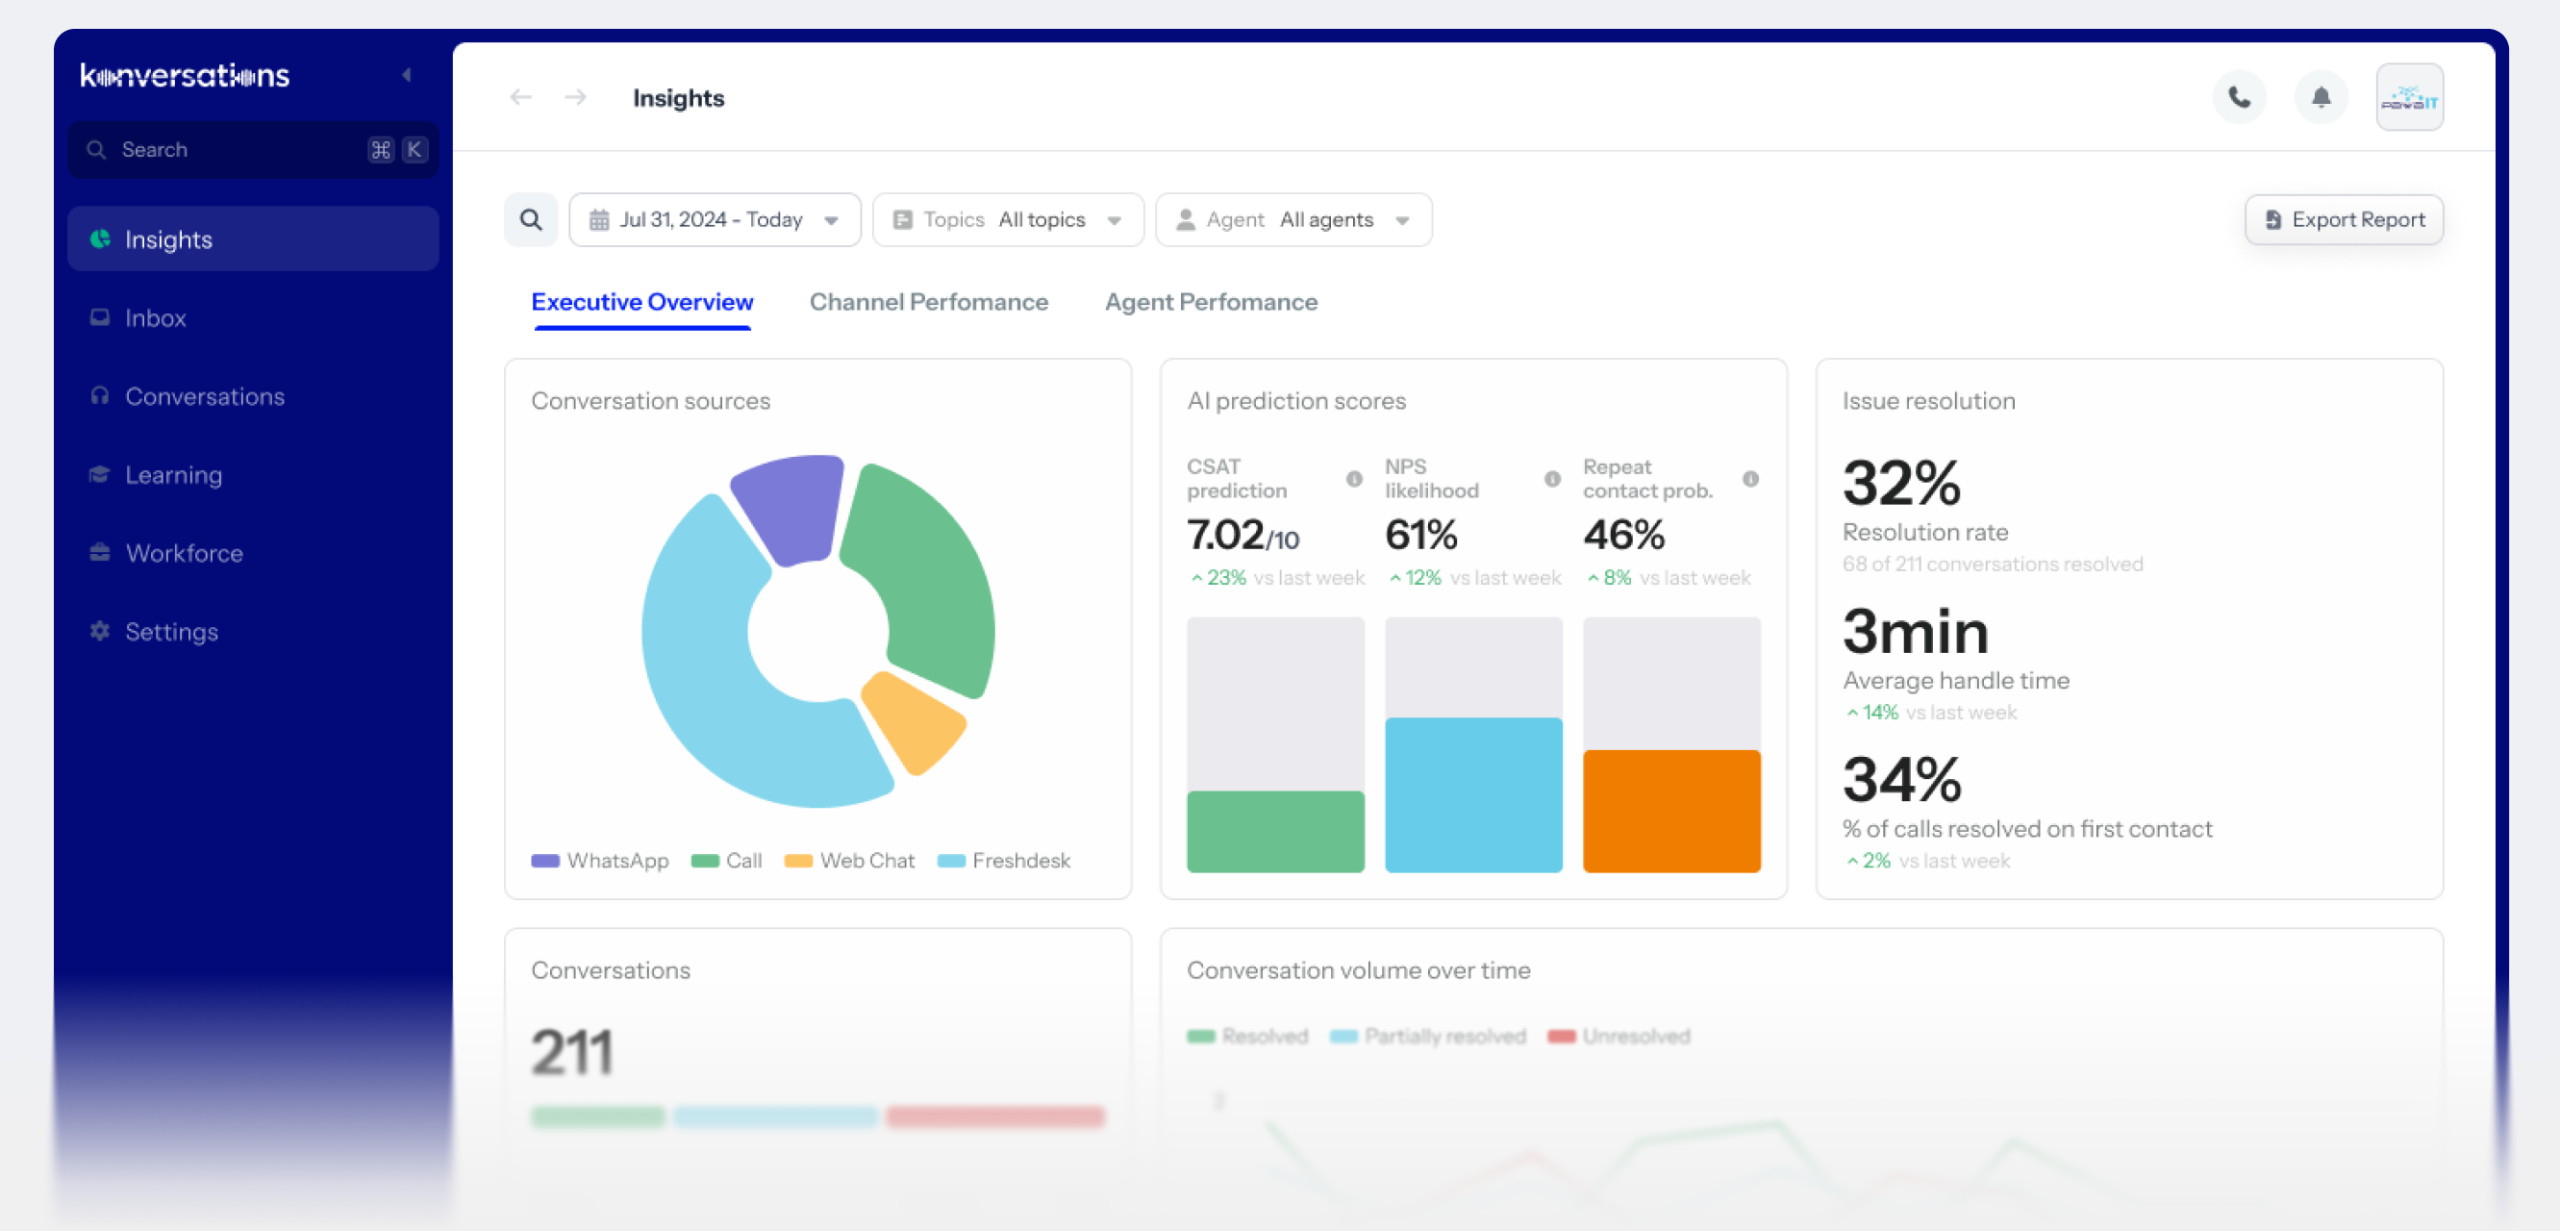Image resolution: width=2560 pixels, height=1231 pixels.
Task: Click the NPS likelihood info icon
Action: pos(1552,479)
